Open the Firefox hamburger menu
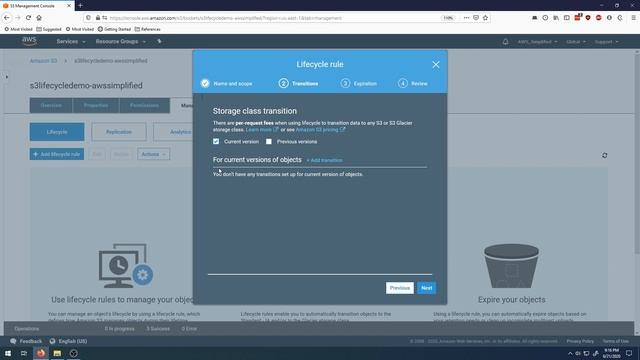Screen dimensions: 640x360 [x=633, y=18]
